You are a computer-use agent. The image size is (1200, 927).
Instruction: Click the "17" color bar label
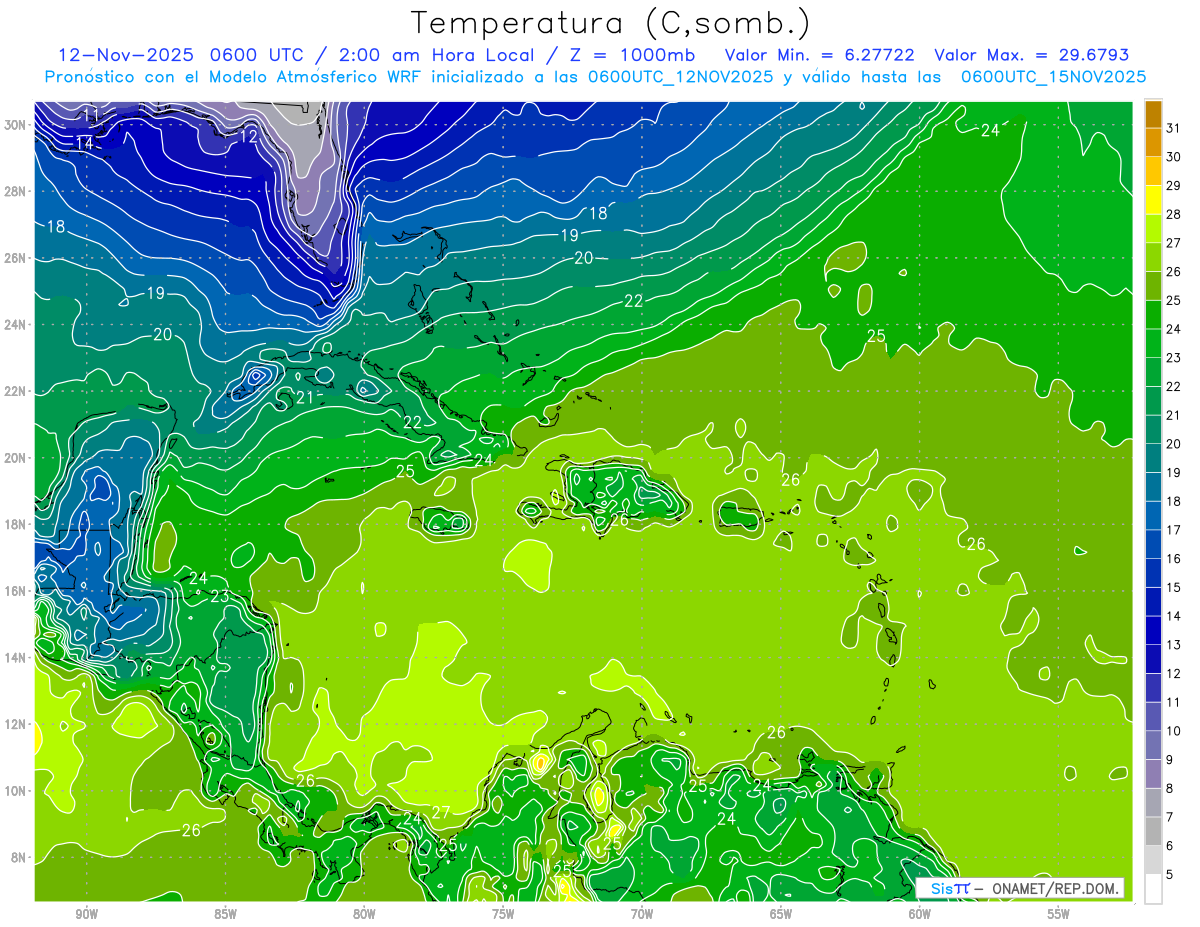[x=1174, y=529]
